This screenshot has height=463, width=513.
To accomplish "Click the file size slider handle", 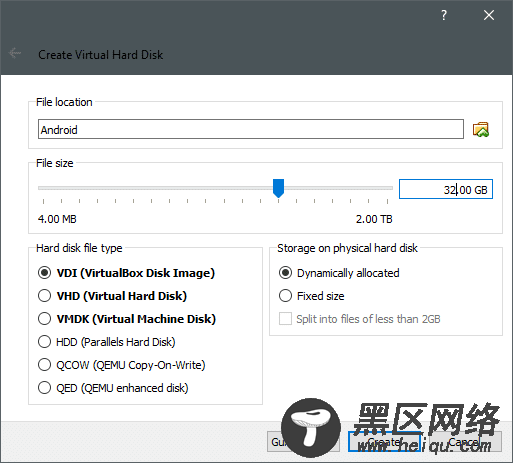I will pyautogui.click(x=278, y=188).
